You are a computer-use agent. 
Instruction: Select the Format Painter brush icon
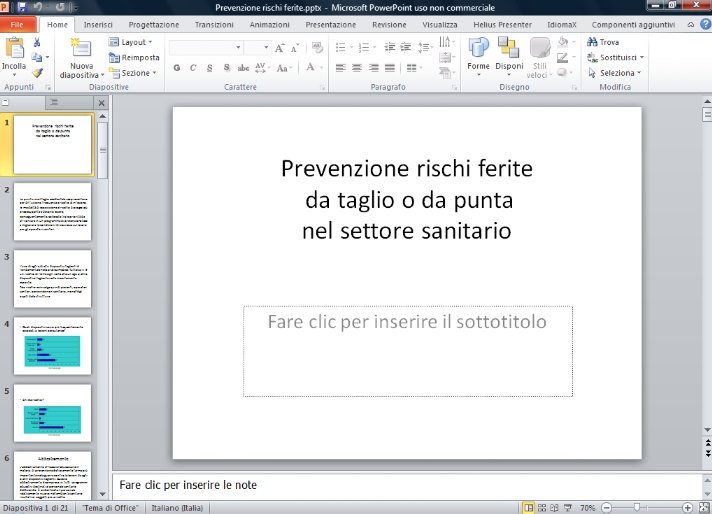coord(37,72)
